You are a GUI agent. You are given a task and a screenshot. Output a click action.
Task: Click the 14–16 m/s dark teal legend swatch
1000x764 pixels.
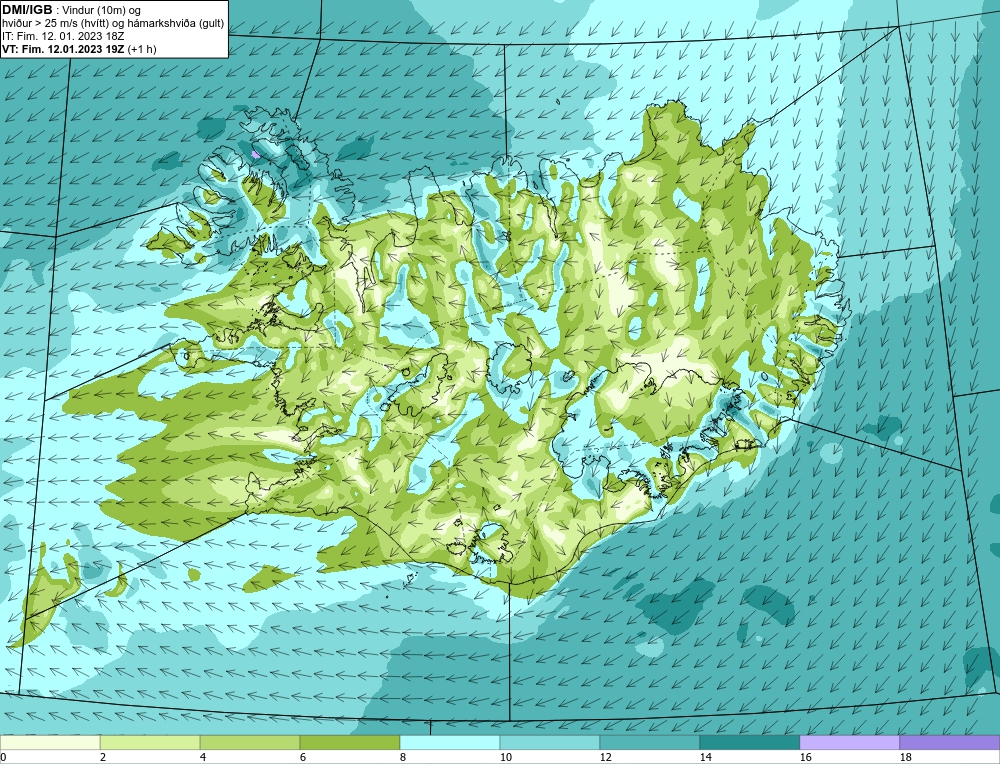tap(750, 742)
